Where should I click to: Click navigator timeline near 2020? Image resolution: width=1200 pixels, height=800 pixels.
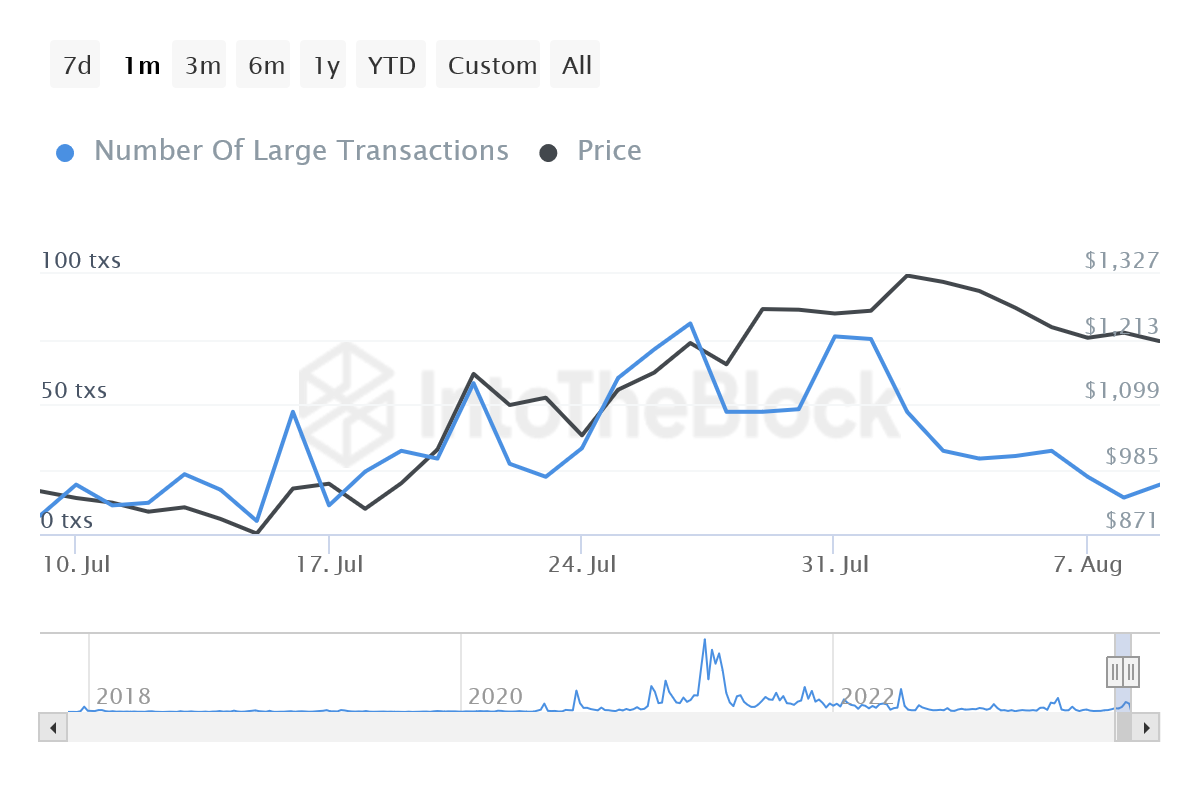pyautogui.click(x=495, y=695)
